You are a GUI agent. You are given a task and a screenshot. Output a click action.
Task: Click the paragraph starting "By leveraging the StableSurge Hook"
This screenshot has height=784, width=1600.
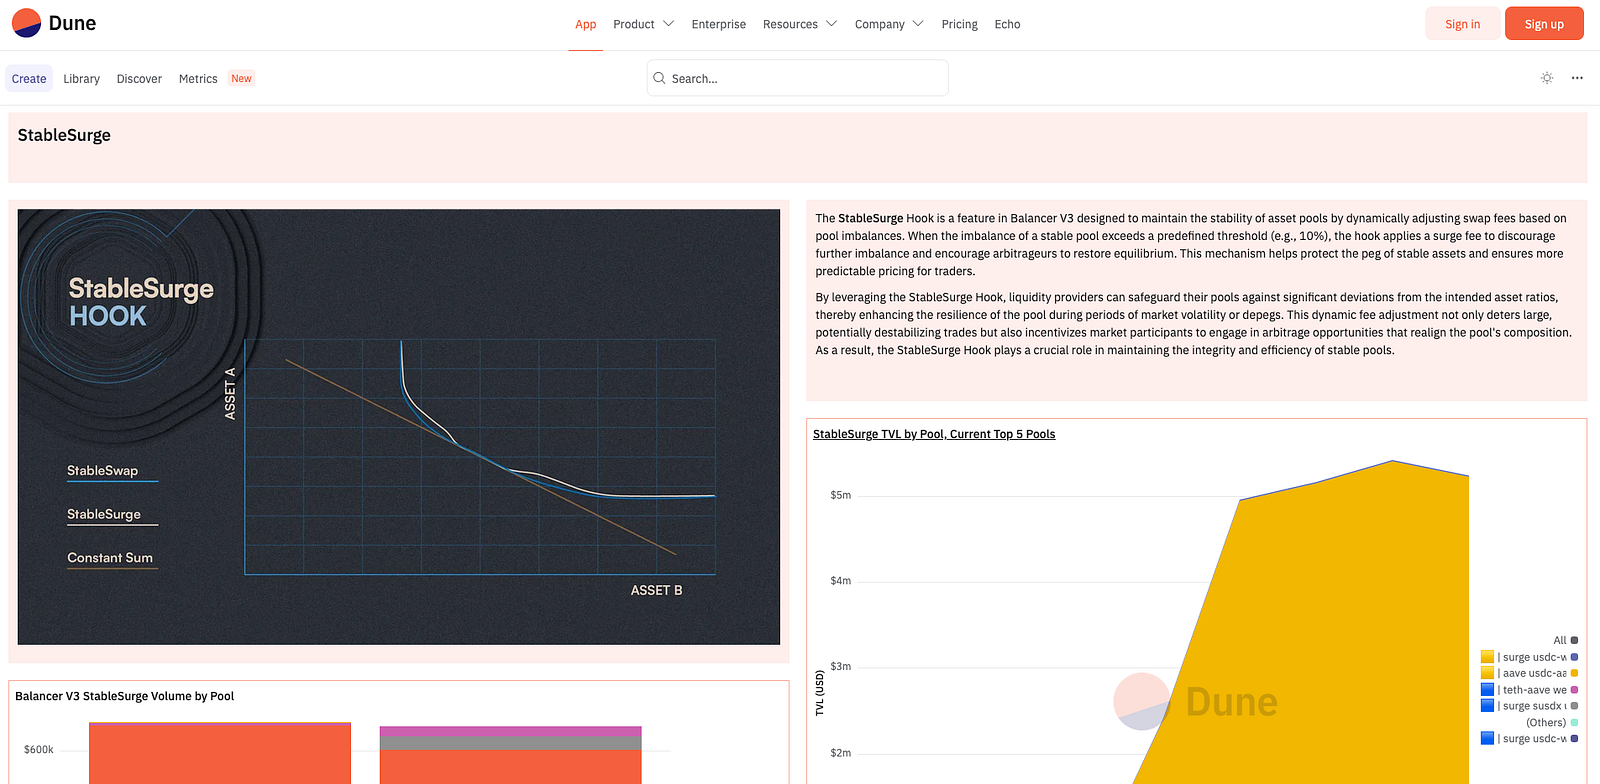tap(1194, 324)
